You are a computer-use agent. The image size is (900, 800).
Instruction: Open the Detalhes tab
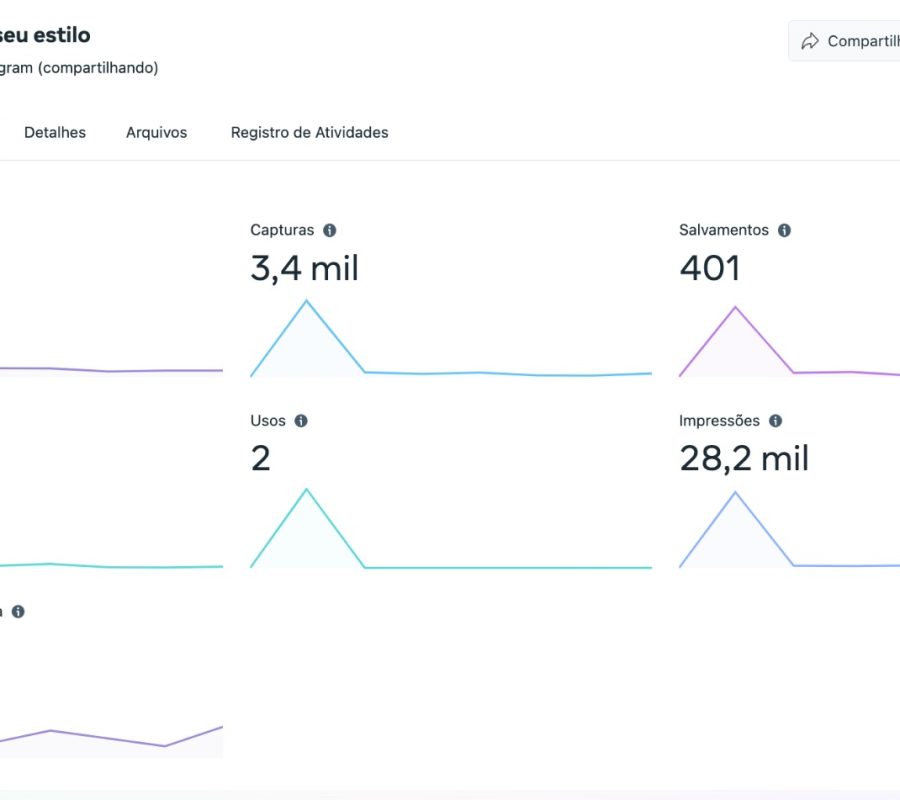pyautogui.click(x=55, y=133)
